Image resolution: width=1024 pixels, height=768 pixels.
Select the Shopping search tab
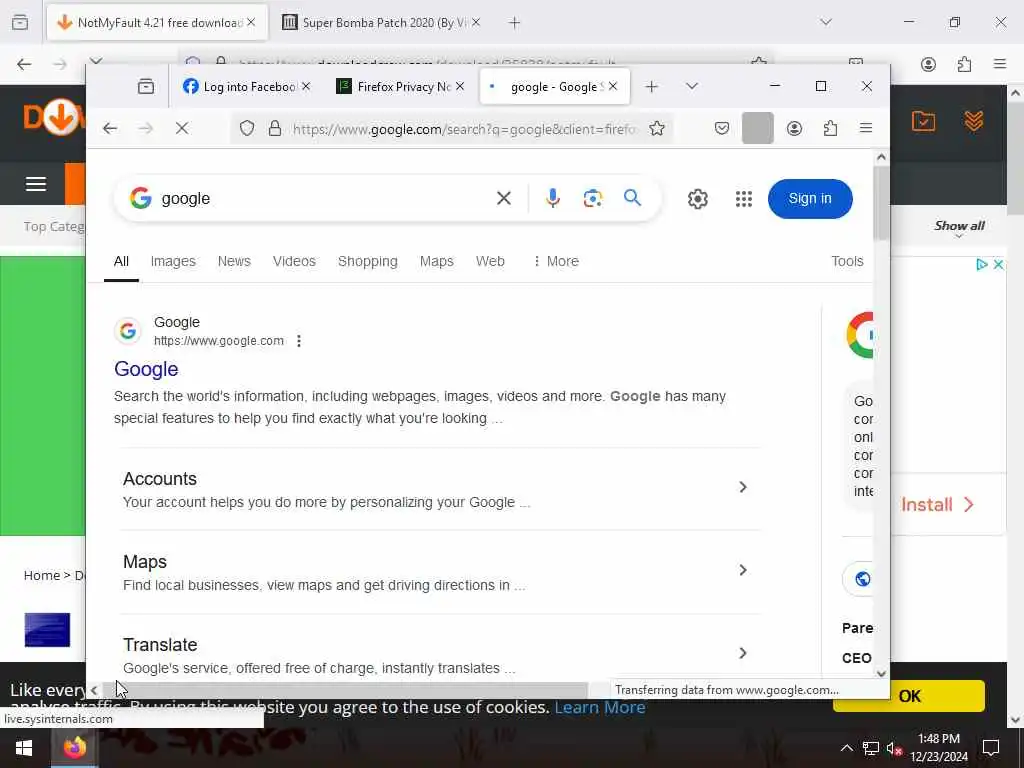(x=368, y=261)
